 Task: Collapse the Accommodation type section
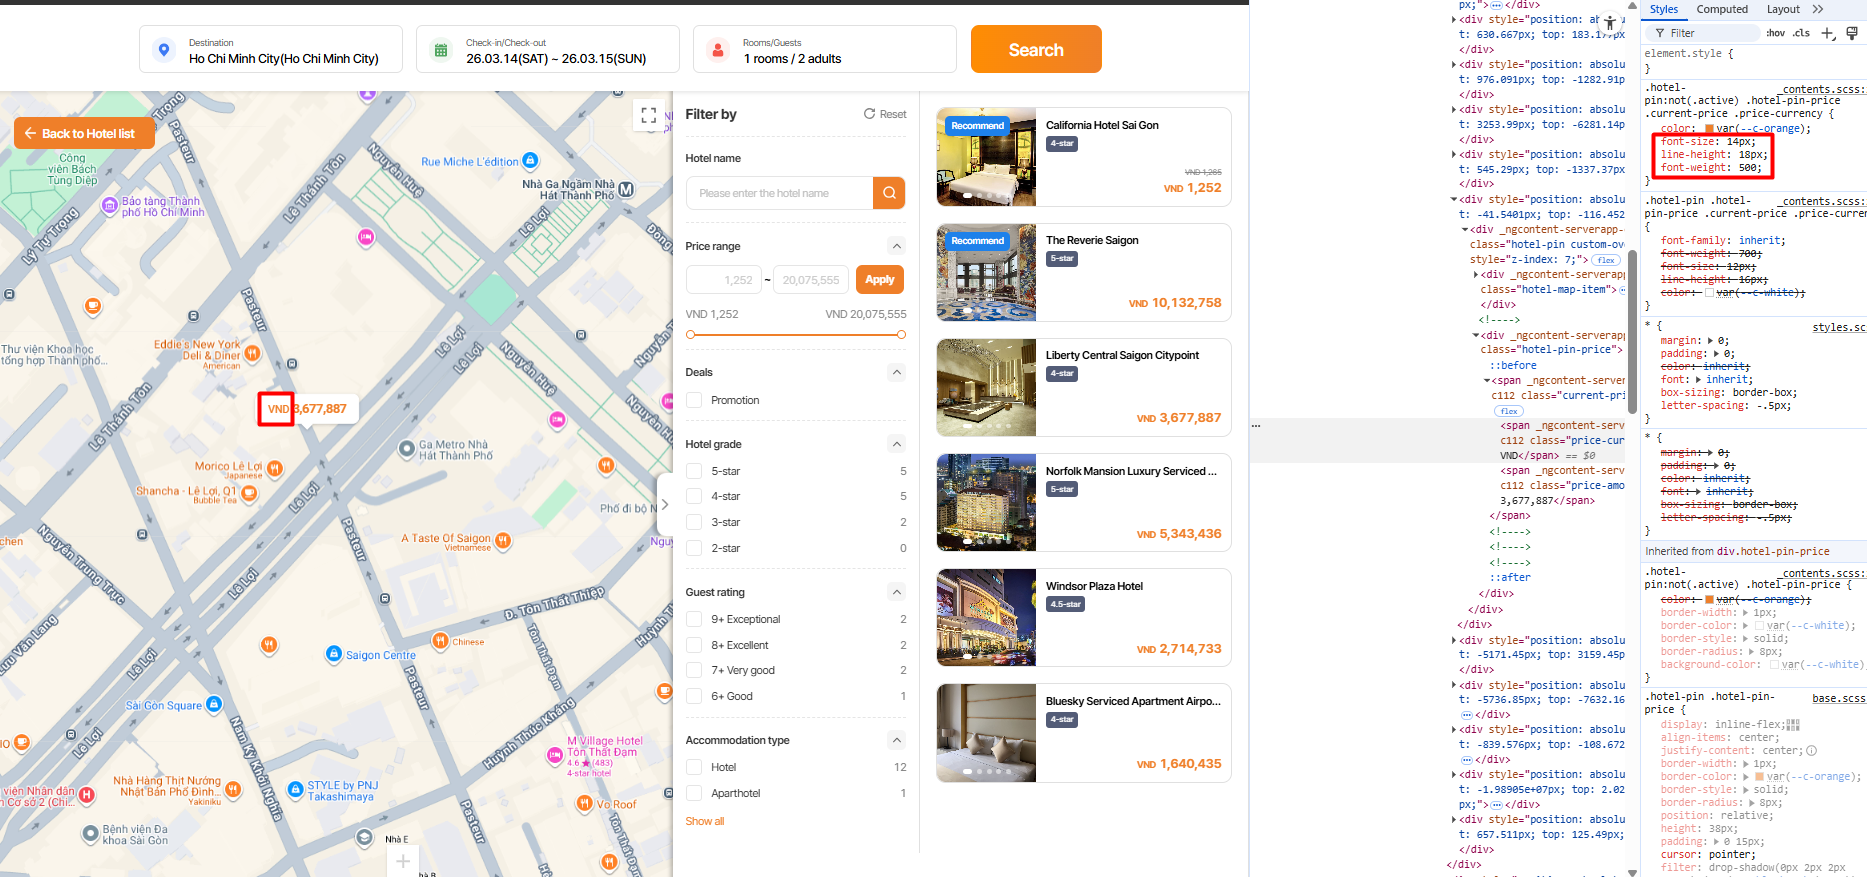896,740
